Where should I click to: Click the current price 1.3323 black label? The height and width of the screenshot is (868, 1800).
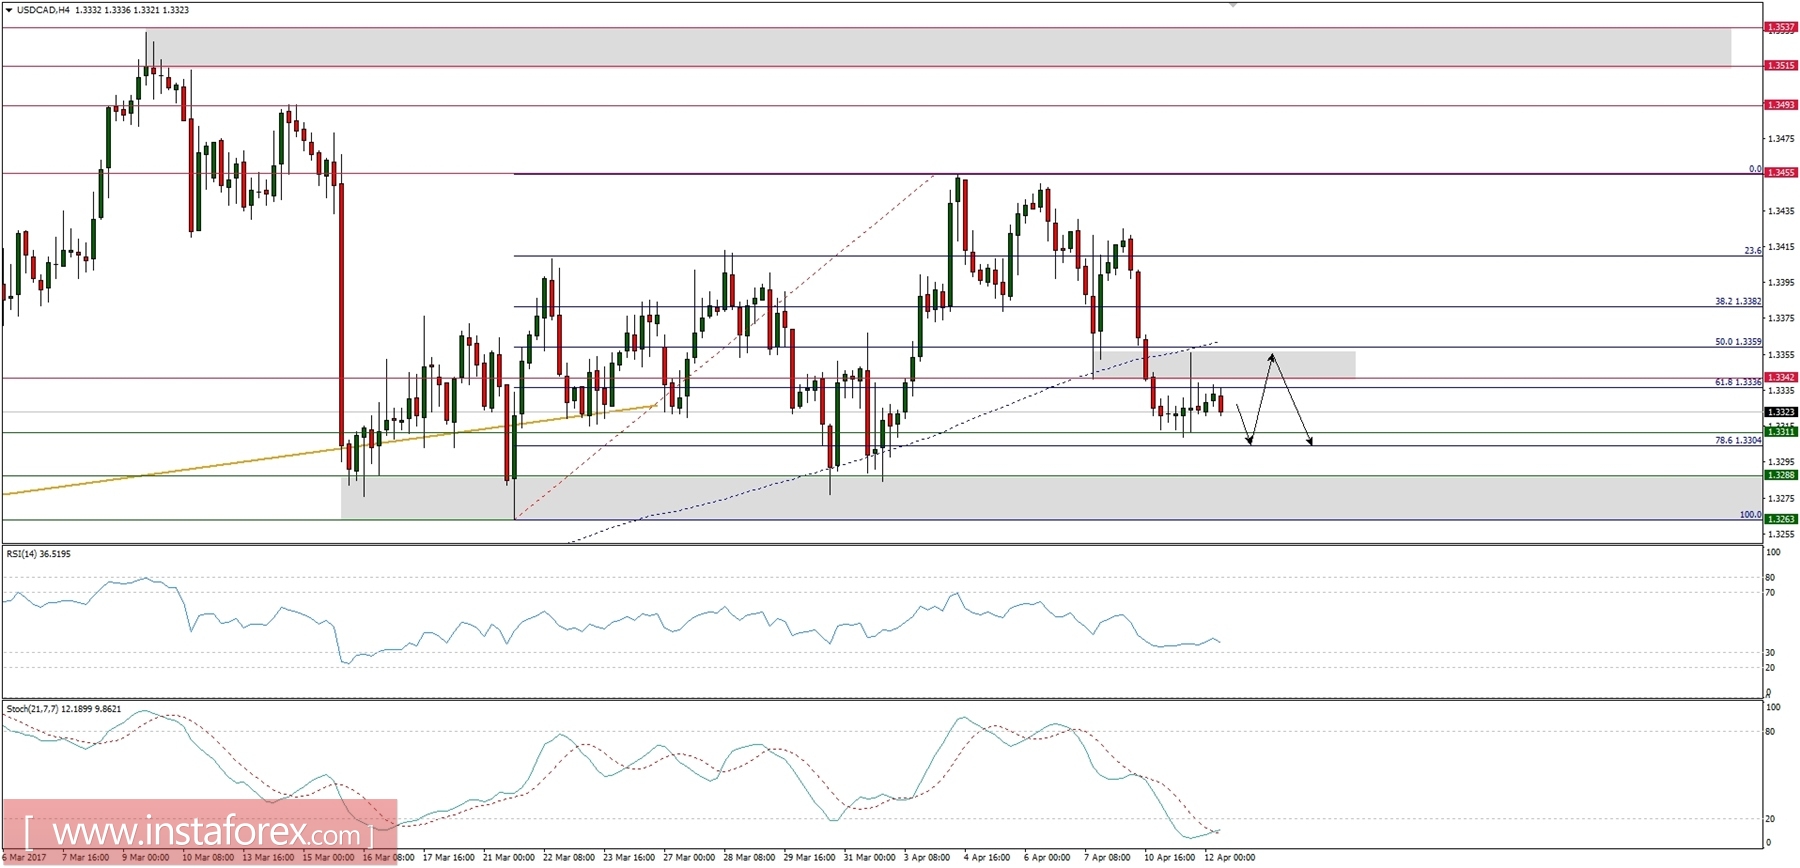click(1780, 412)
